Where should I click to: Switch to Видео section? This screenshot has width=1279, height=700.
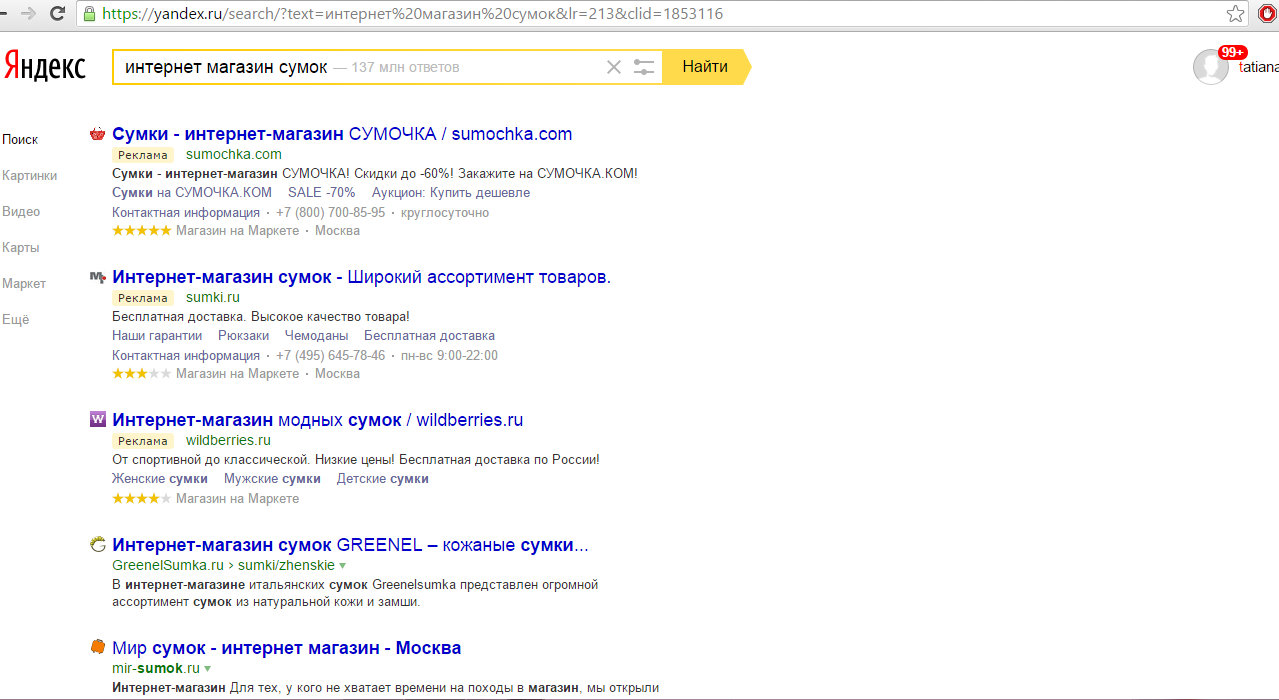point(21,212)
